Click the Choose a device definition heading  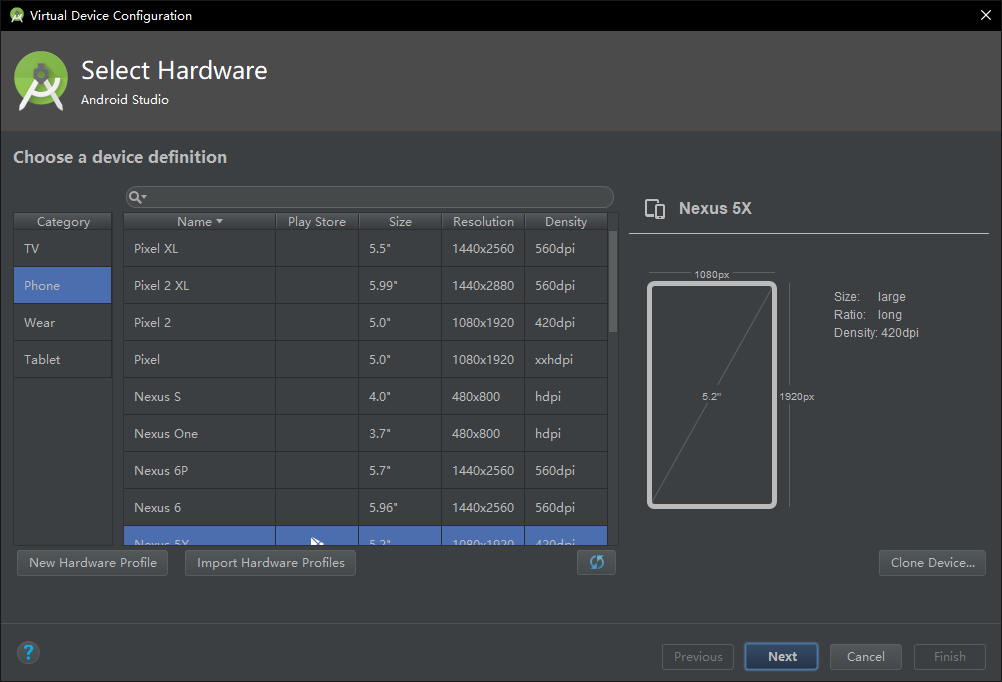(x=120, y=157)
